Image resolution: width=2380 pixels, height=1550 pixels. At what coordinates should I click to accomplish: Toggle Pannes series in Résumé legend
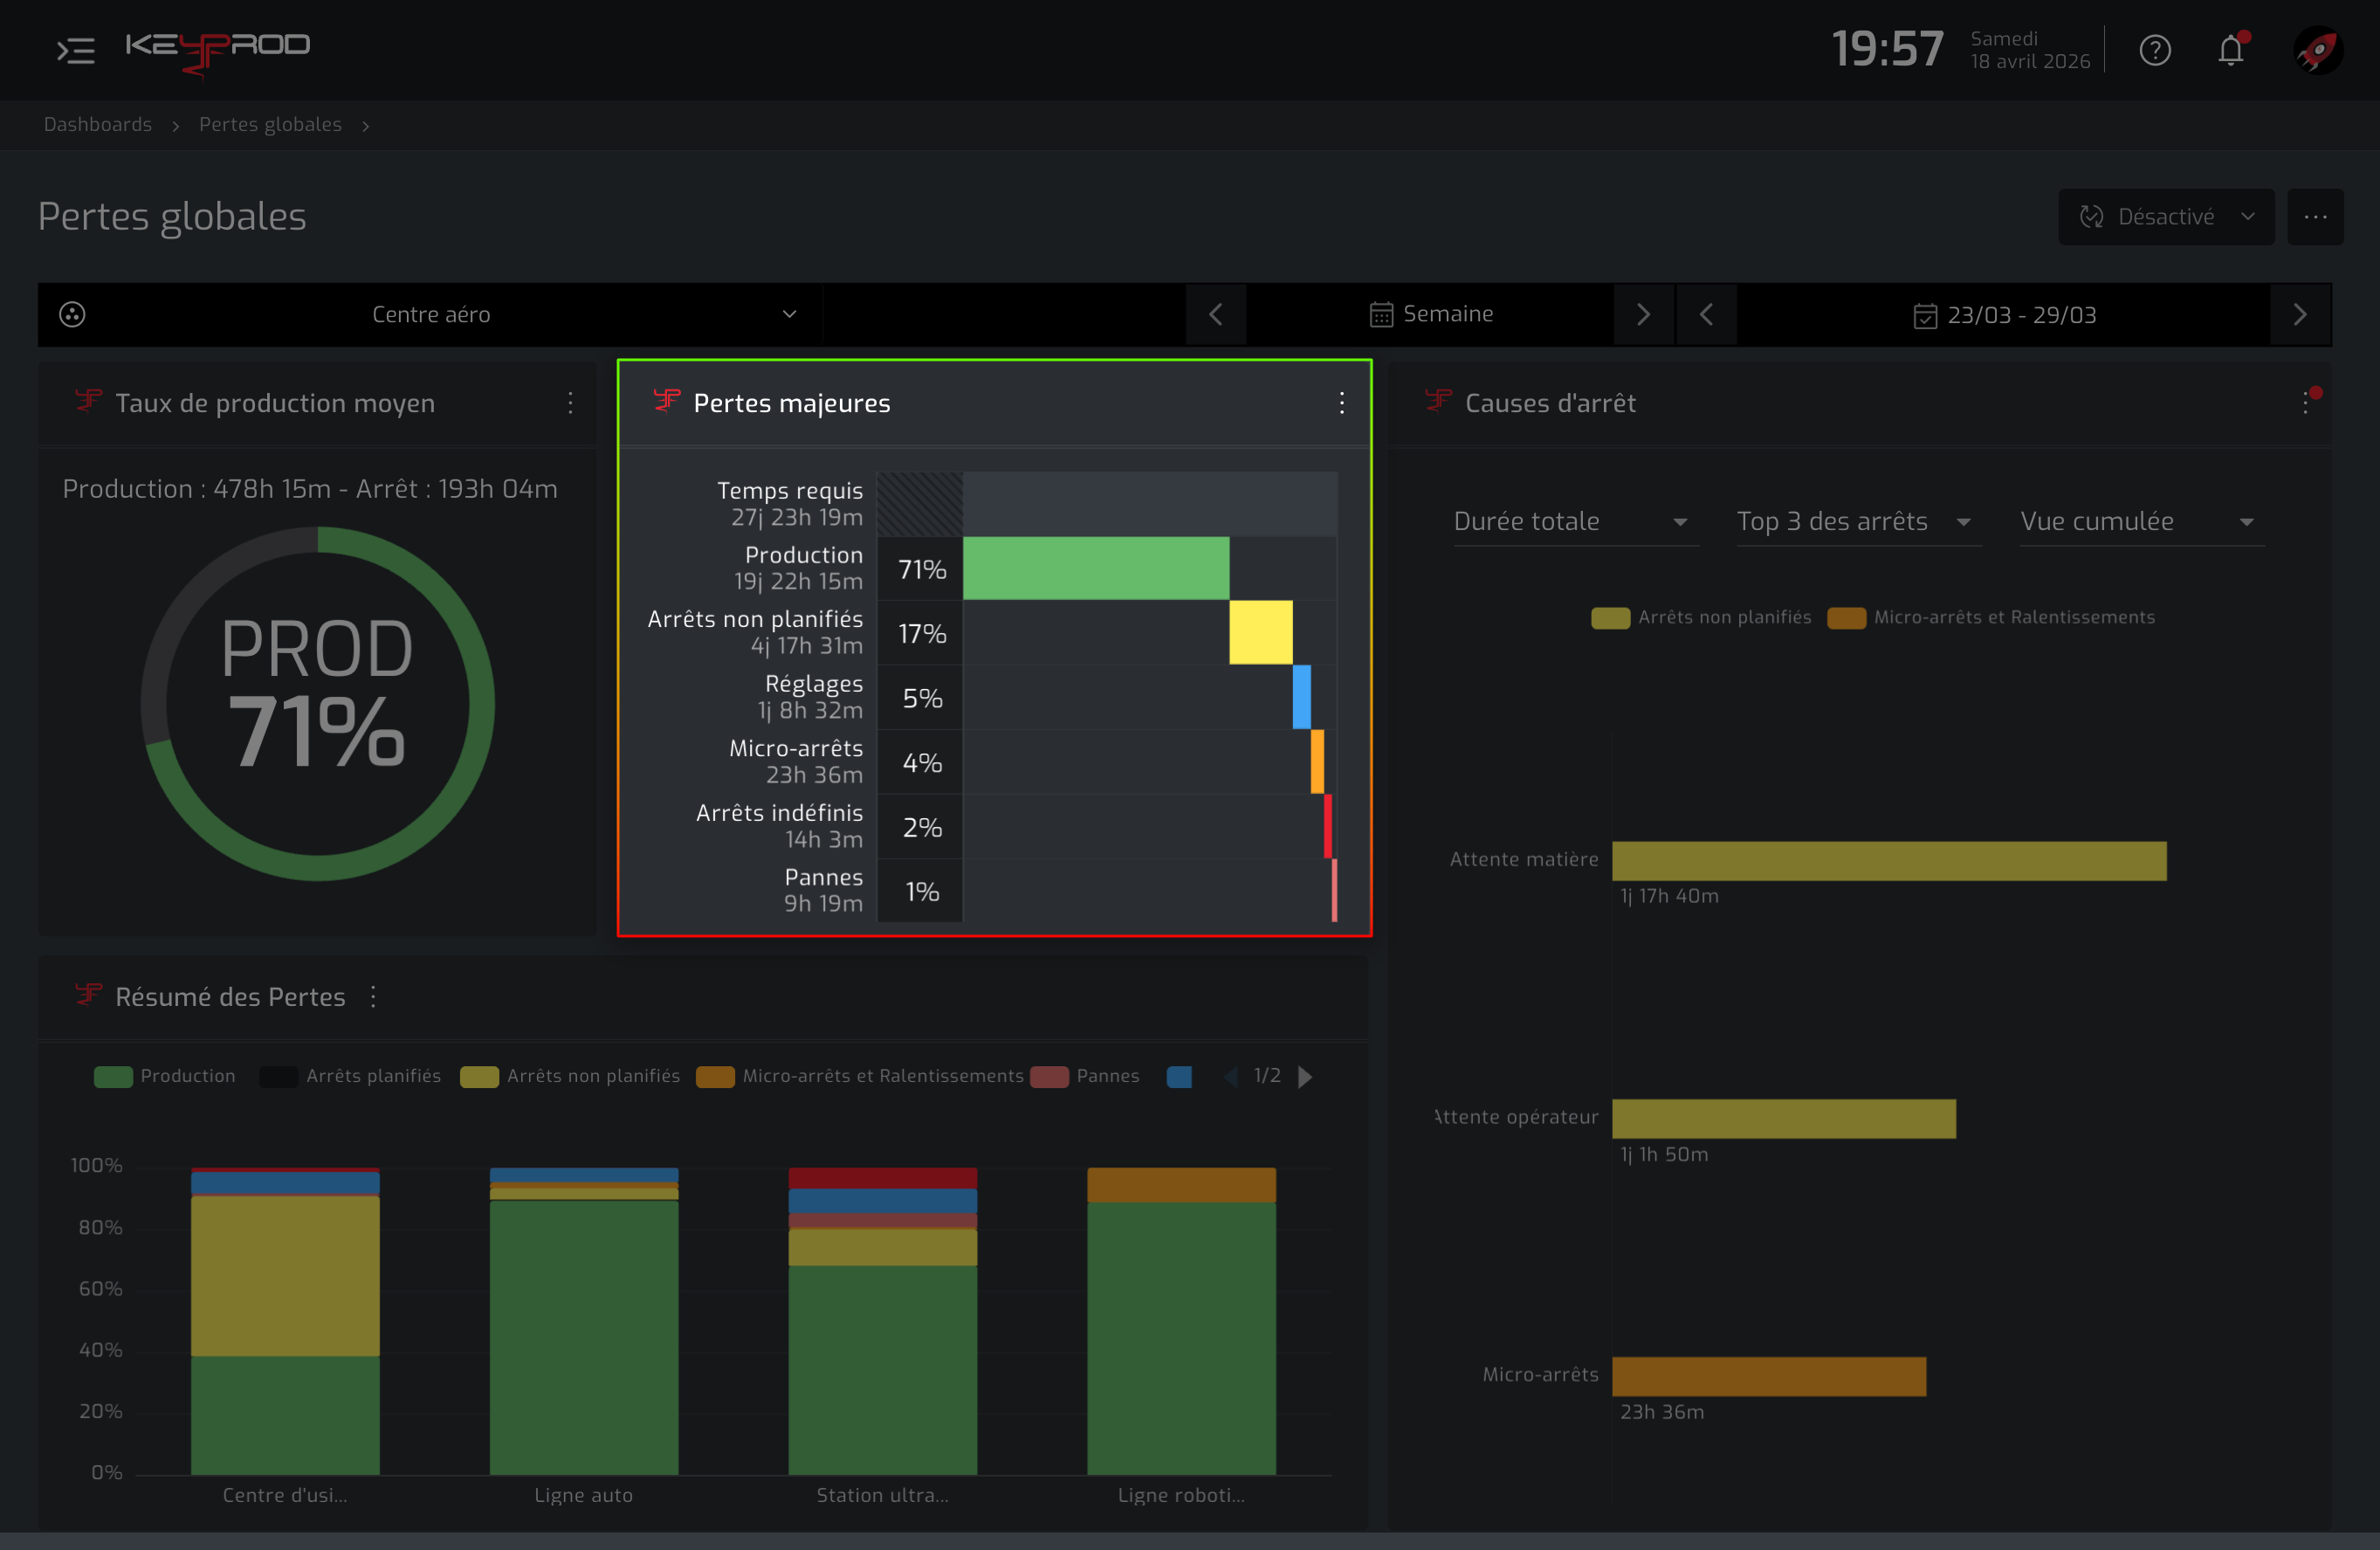(x=1085, y=1076)
